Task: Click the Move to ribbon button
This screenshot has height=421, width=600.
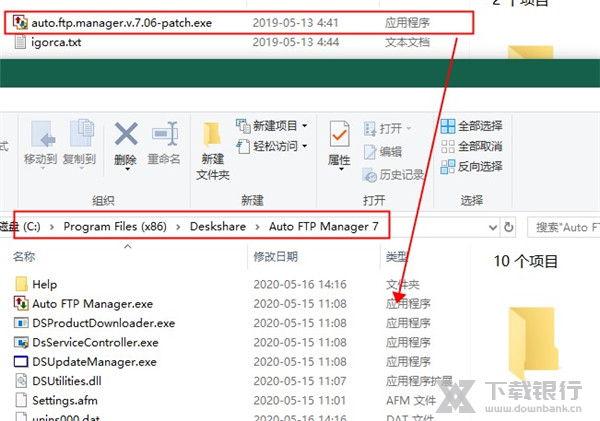Action: point(41,143)
